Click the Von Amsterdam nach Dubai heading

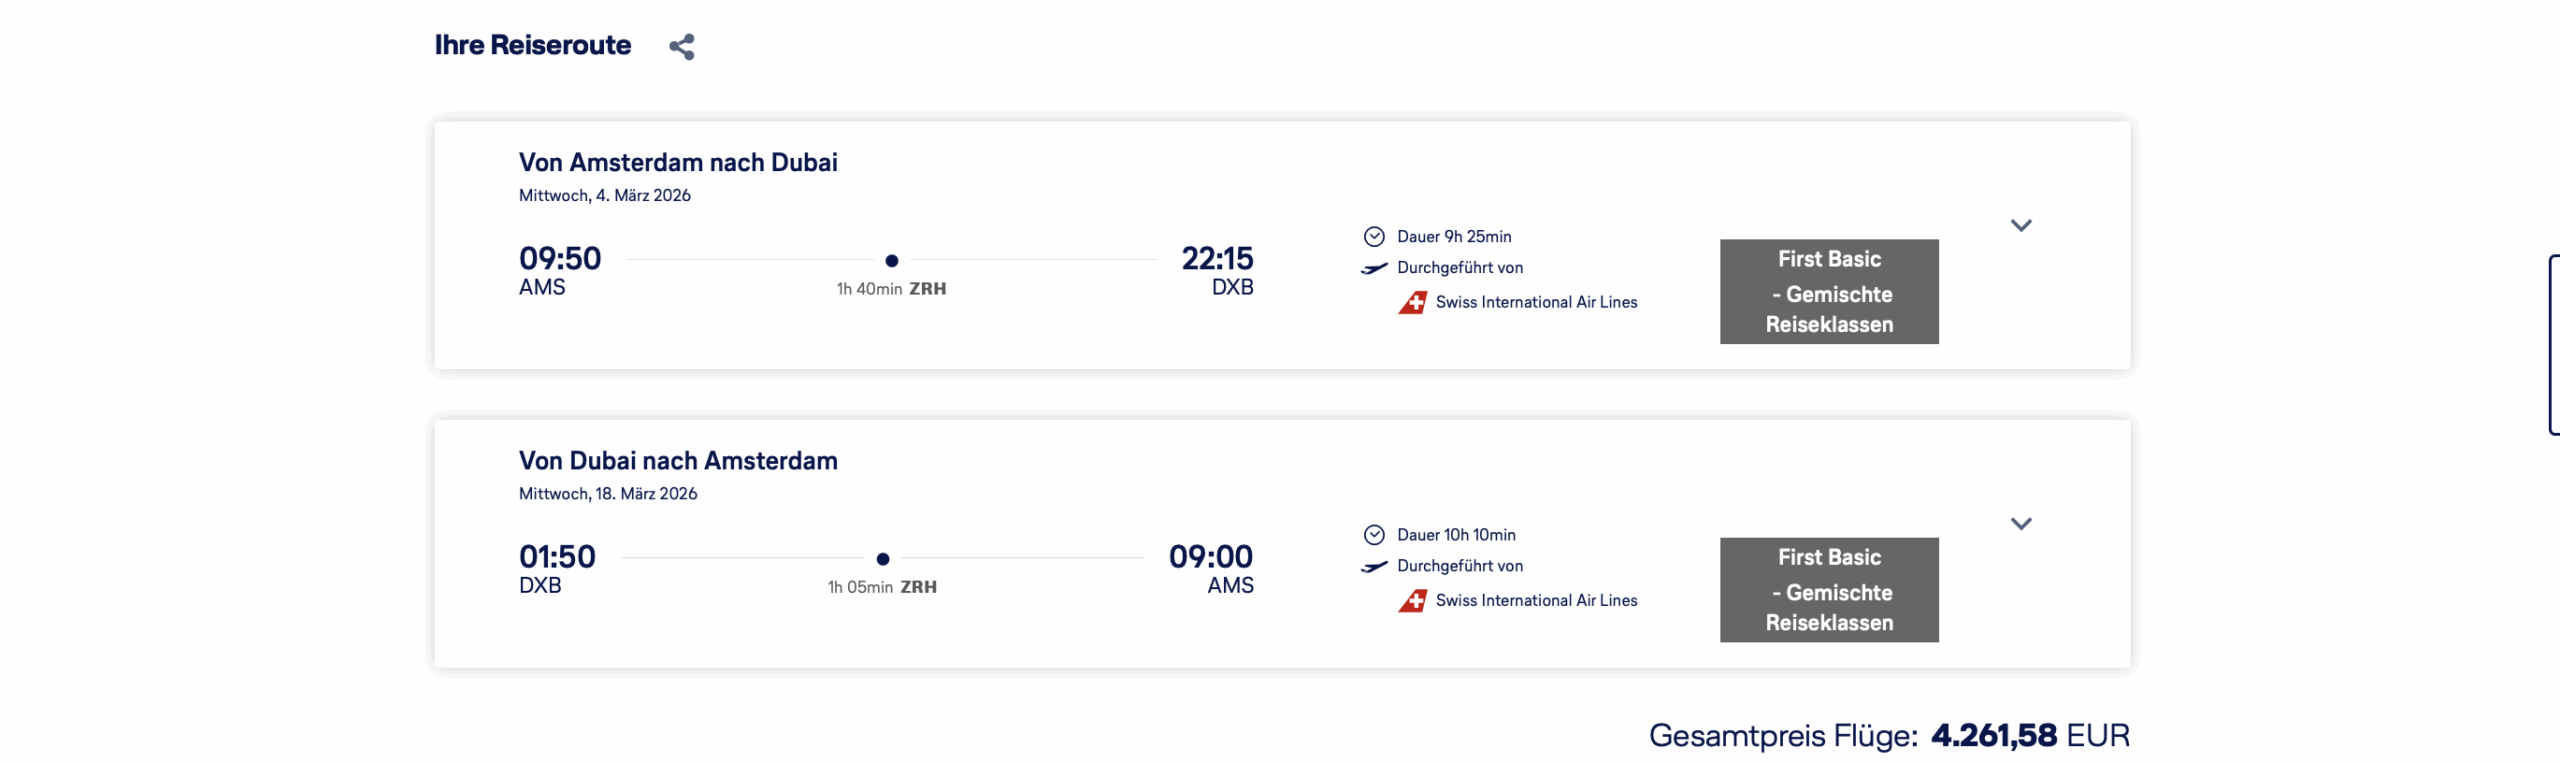pyautogui.click(x=677, y=162)
